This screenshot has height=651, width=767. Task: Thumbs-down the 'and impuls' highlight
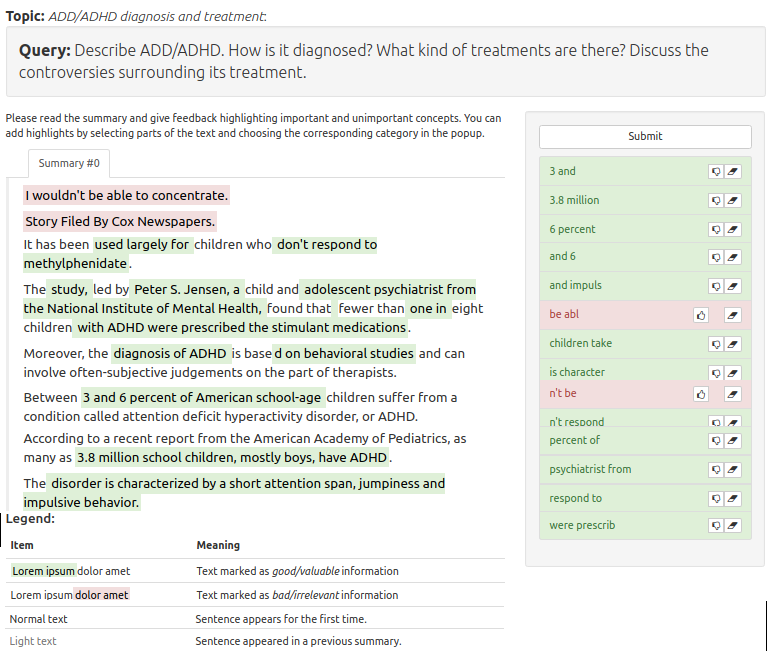tap(715, 286)
